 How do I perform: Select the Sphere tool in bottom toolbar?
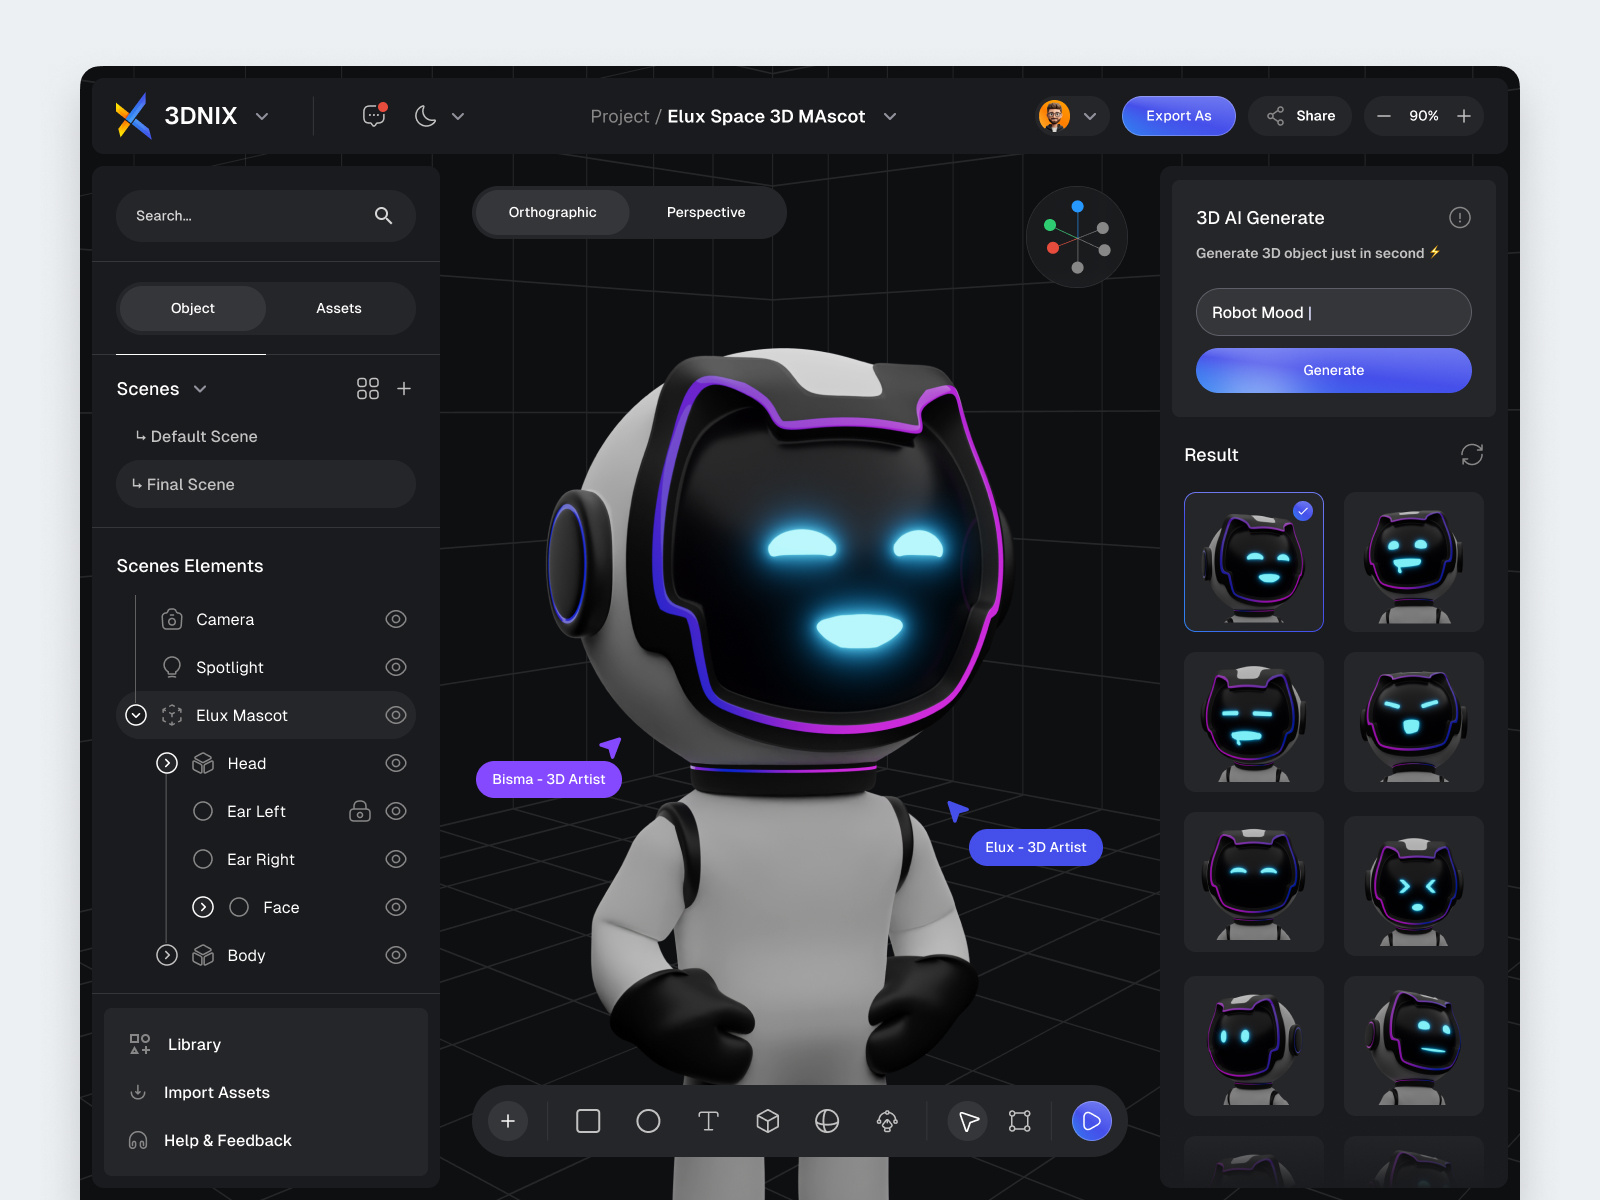(x=827, y=1121)
